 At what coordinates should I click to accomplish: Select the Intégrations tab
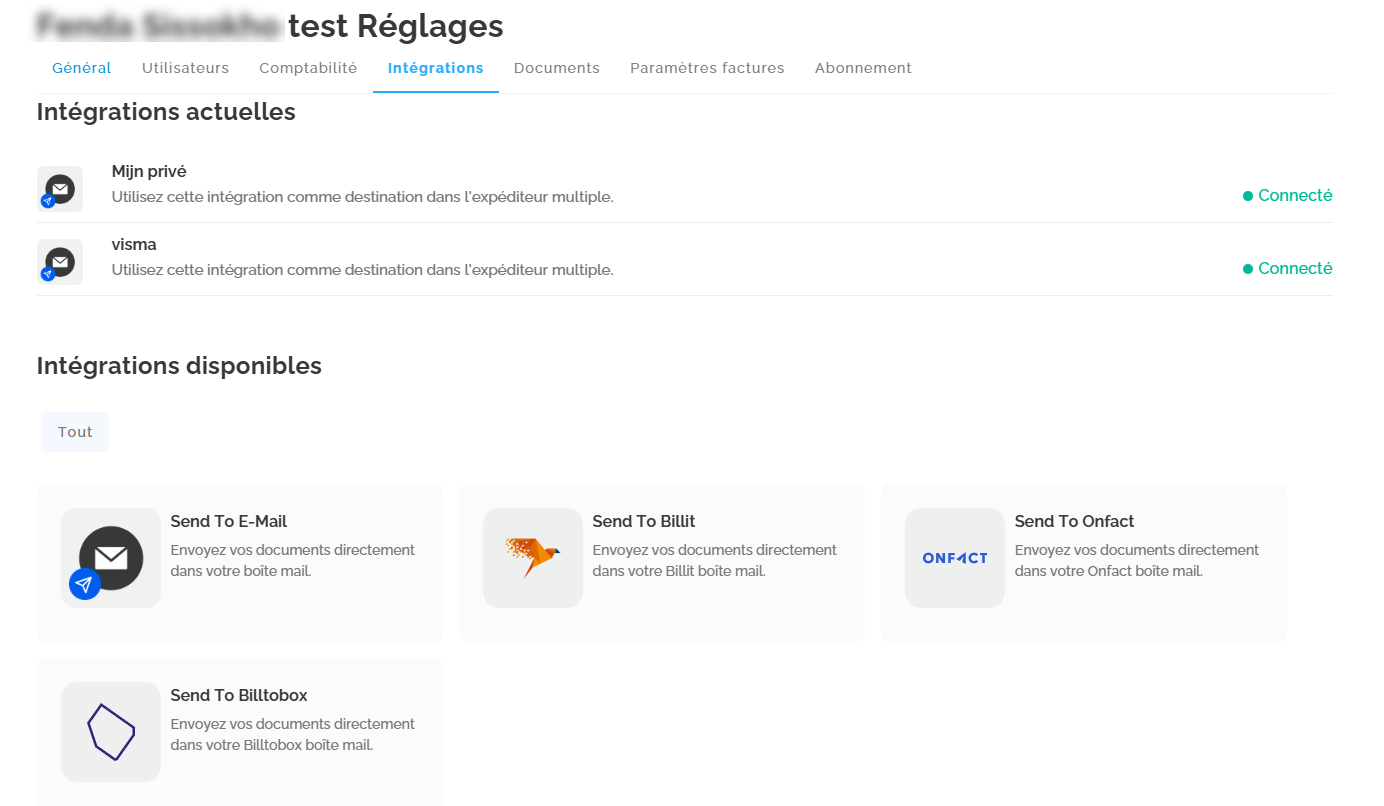click(x=436, y=68)
